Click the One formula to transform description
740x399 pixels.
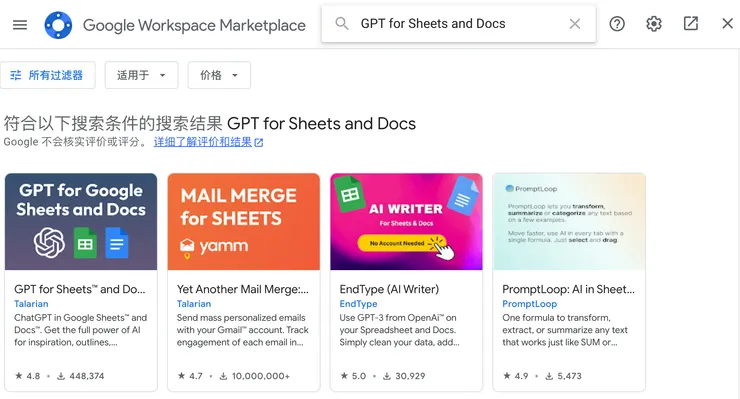565,330
